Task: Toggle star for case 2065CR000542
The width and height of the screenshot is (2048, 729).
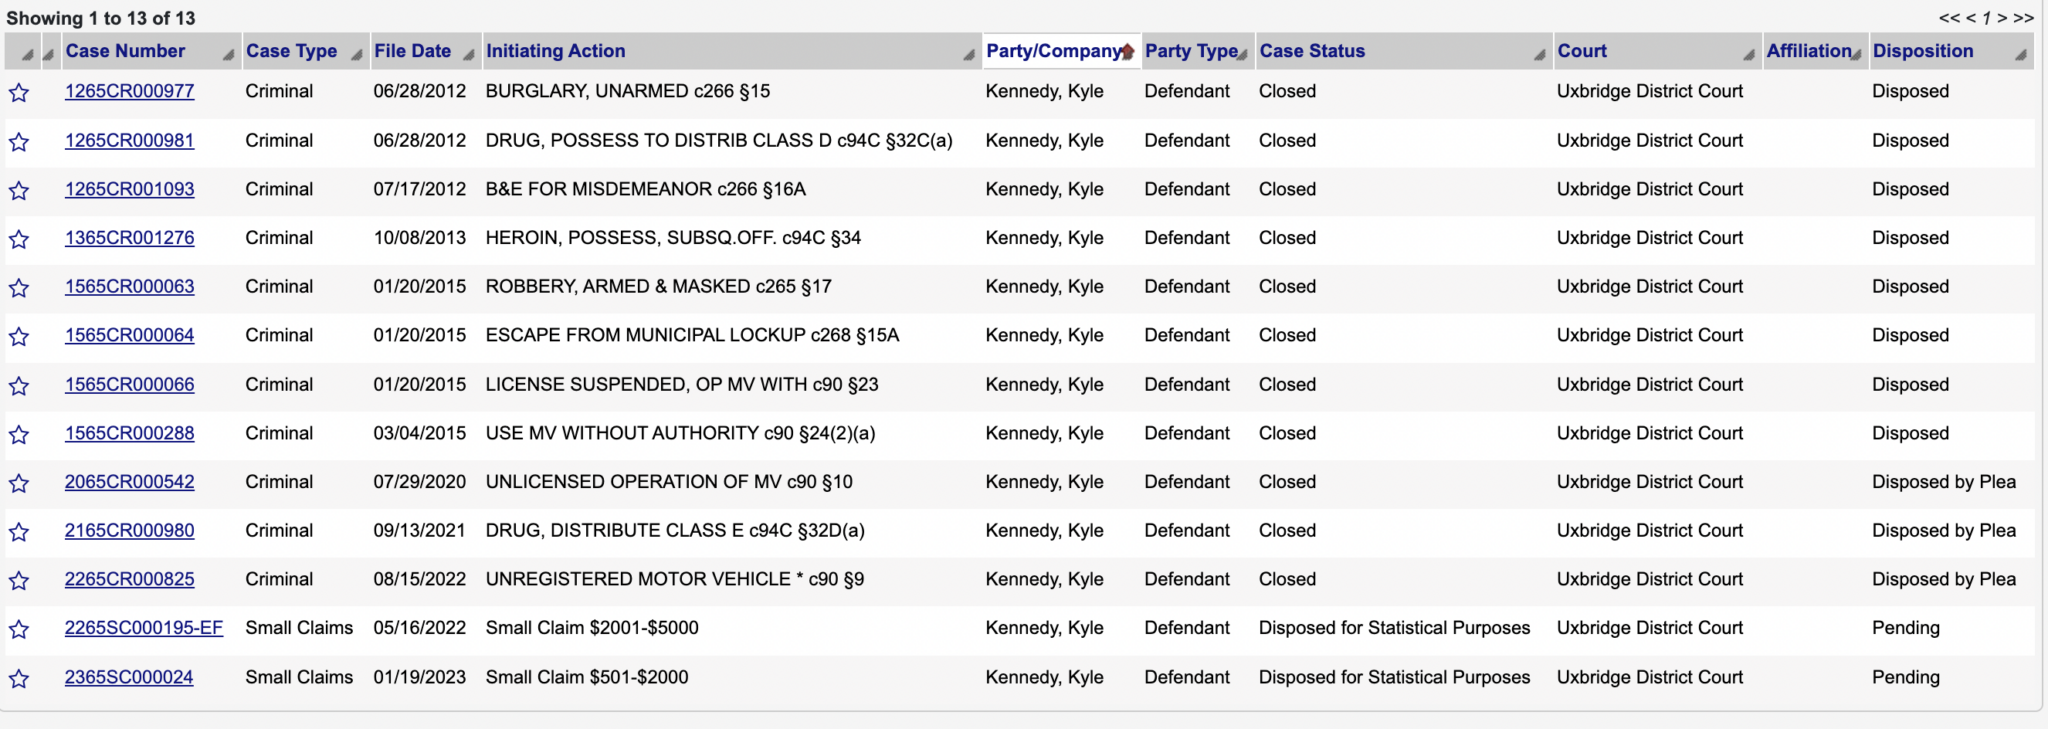Action: (19, 483)
